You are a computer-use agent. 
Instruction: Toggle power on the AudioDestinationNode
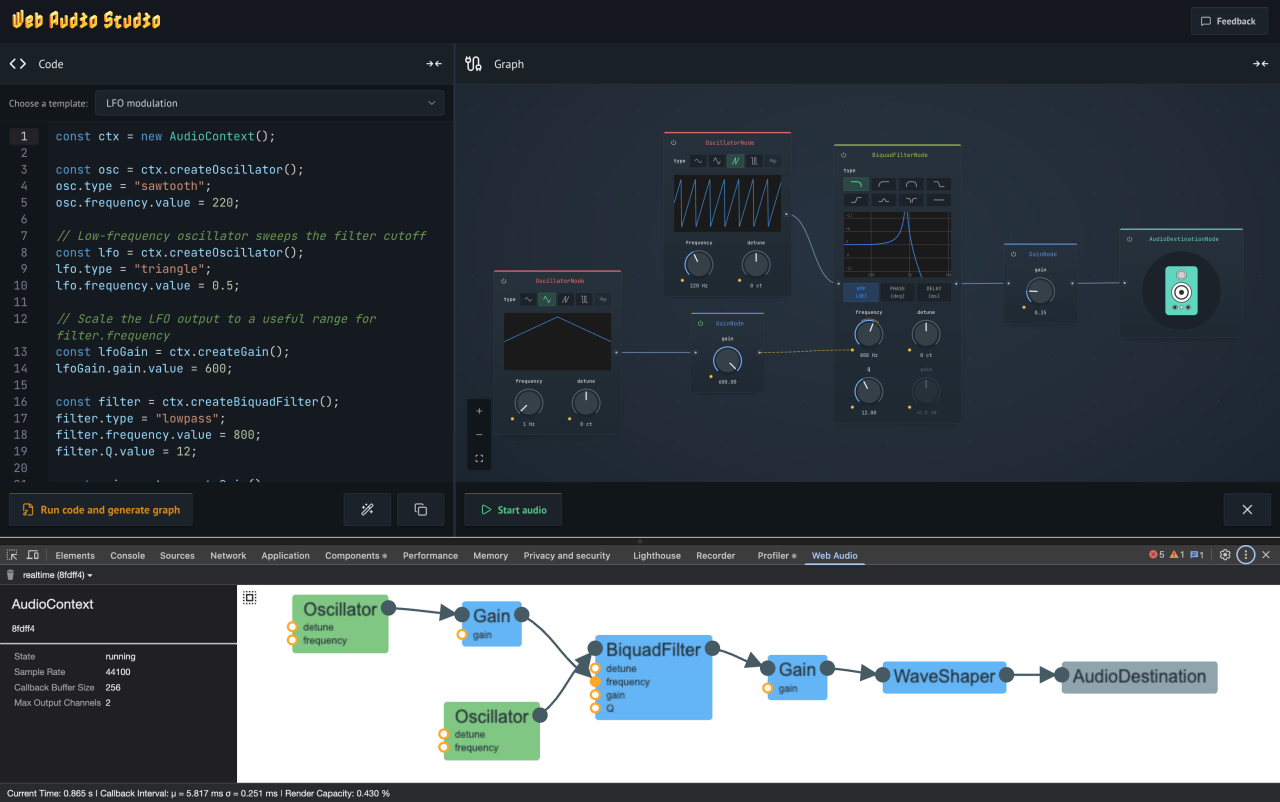1129,239
